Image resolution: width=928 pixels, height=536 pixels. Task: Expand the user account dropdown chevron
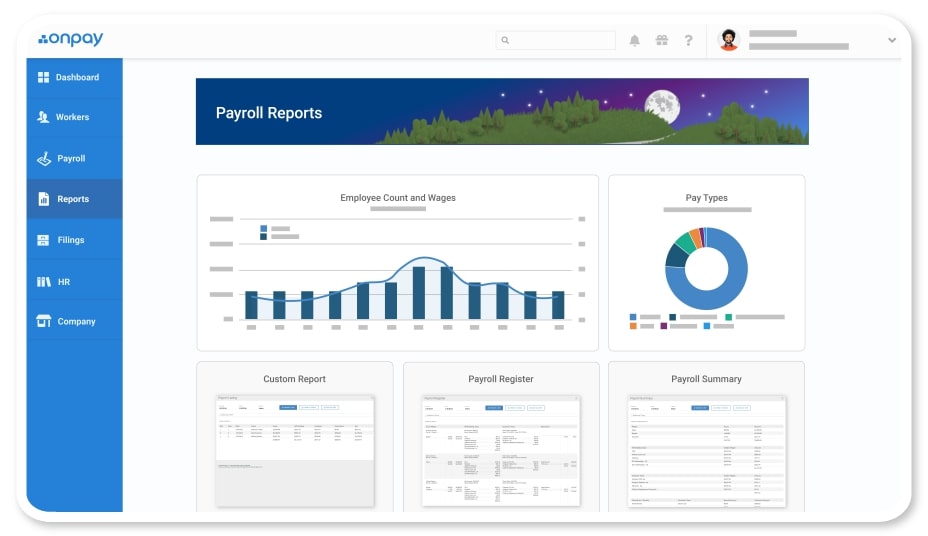click(891, 41)
